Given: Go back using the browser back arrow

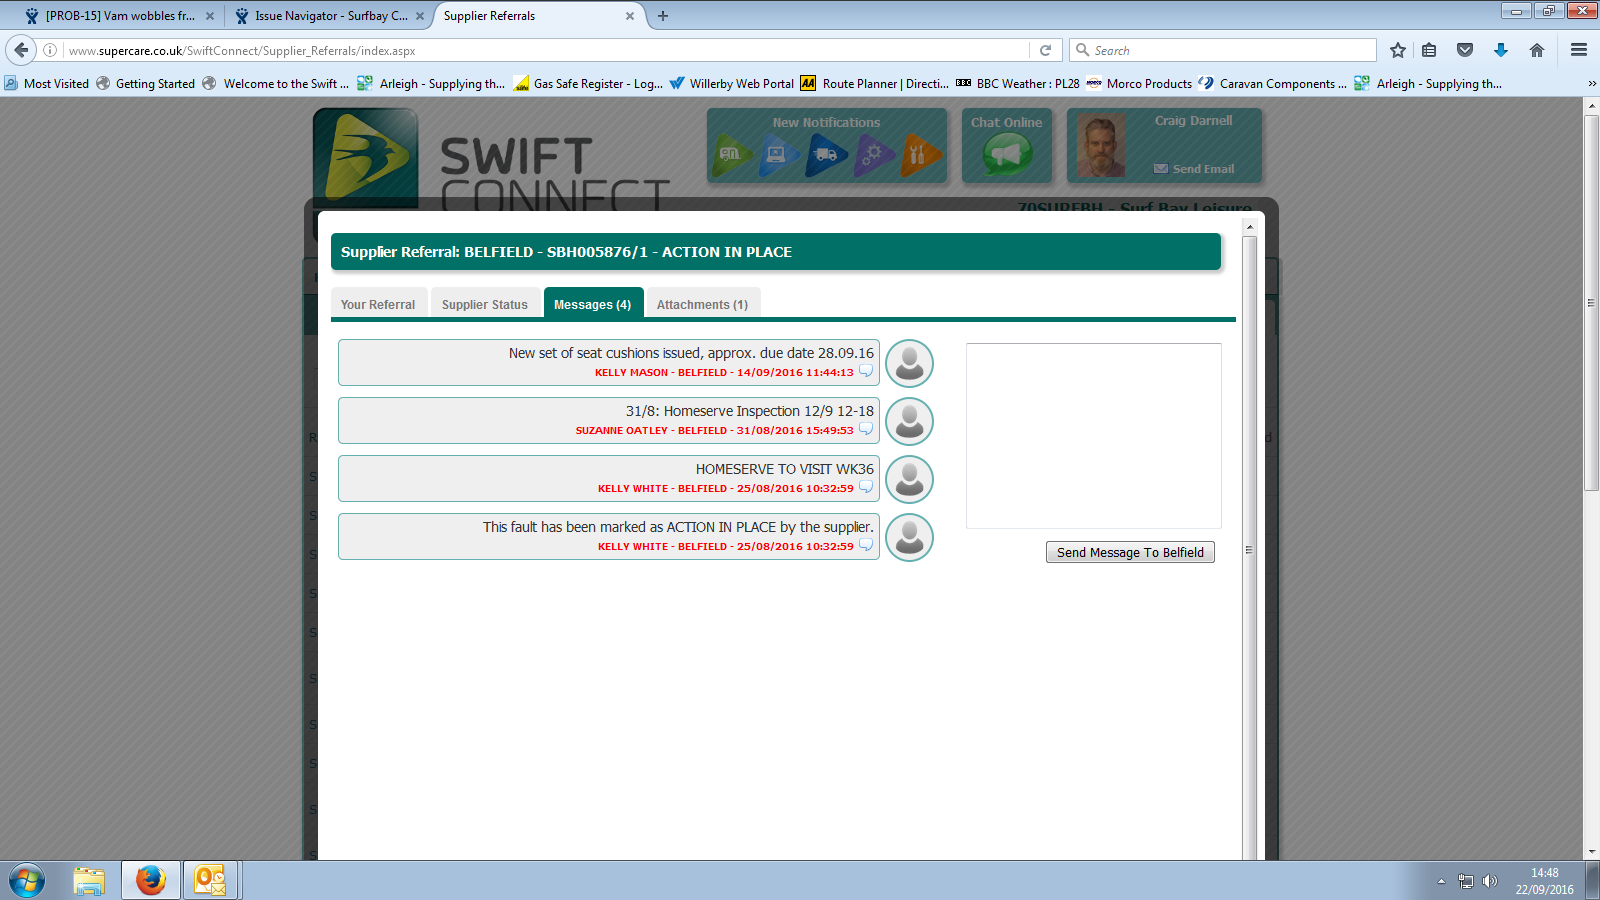Looking at the screenshot, I should click(21, 50).
